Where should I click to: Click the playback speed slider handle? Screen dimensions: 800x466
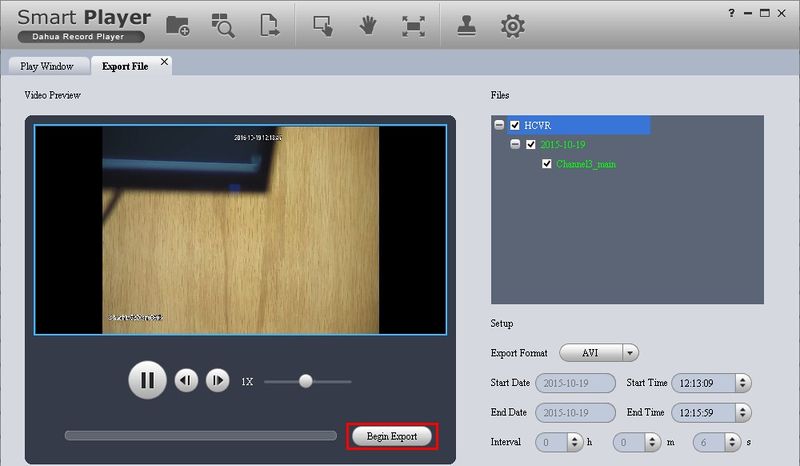(x=306, y=381)
